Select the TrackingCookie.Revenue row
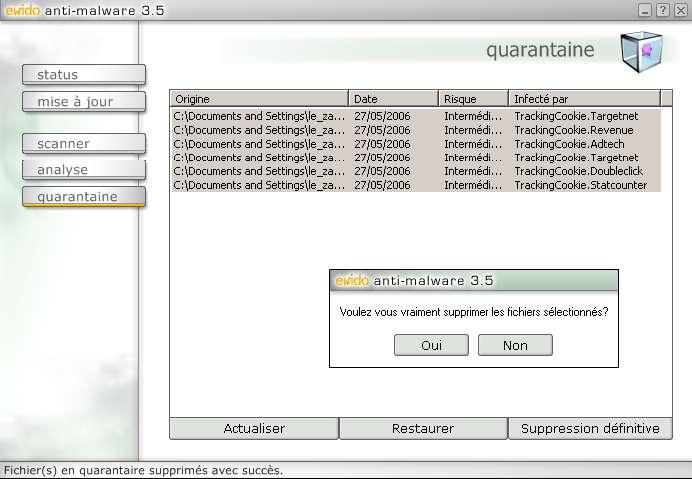This screenshot has height=479, width=692. coord(416,130)
